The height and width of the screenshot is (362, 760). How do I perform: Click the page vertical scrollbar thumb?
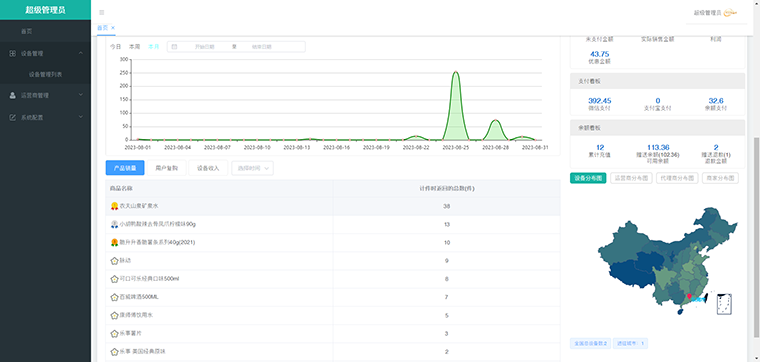(x=757, y=236)
